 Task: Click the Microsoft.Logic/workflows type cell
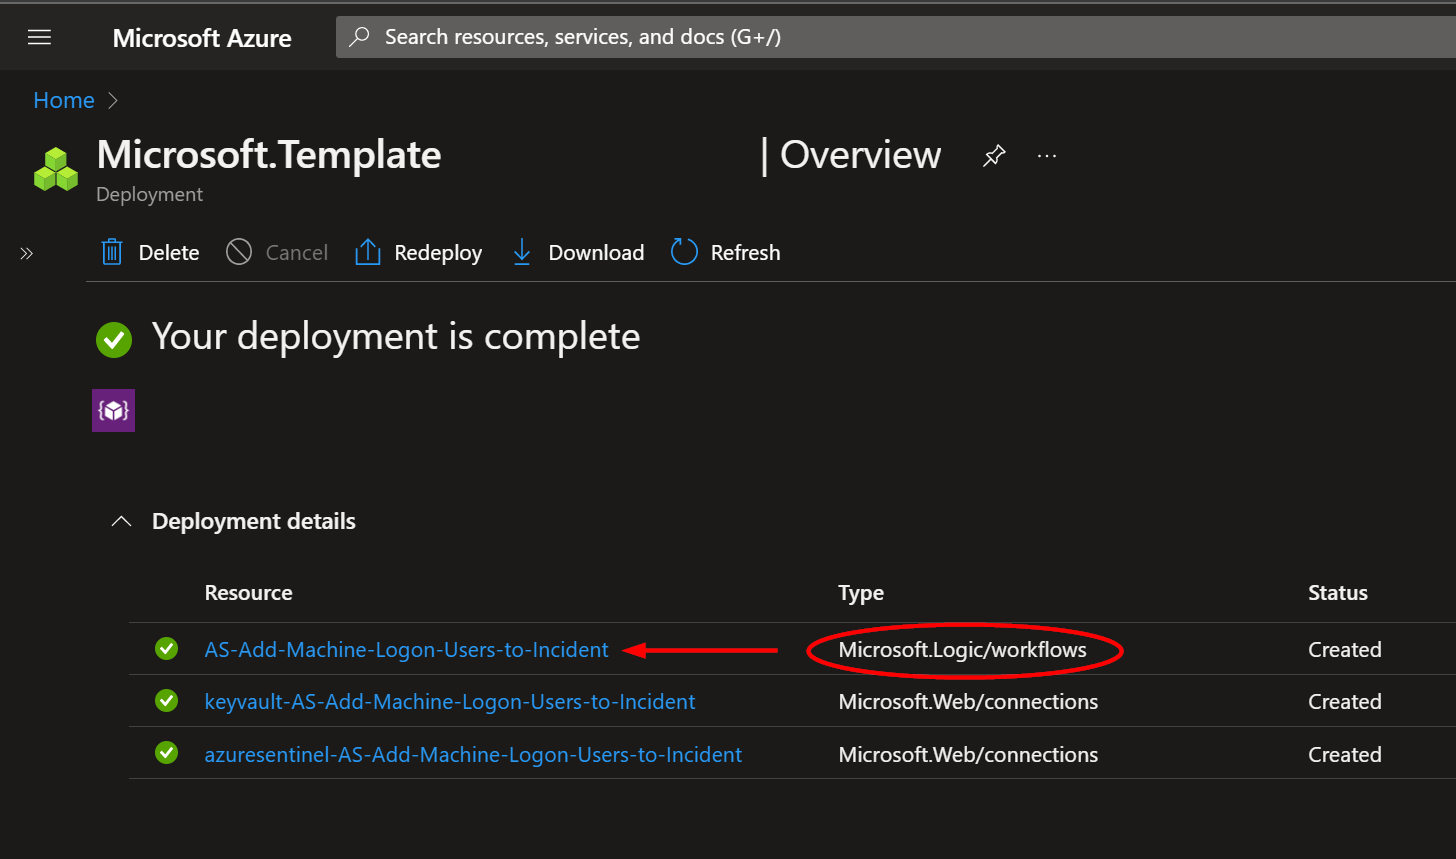point(962,650)
